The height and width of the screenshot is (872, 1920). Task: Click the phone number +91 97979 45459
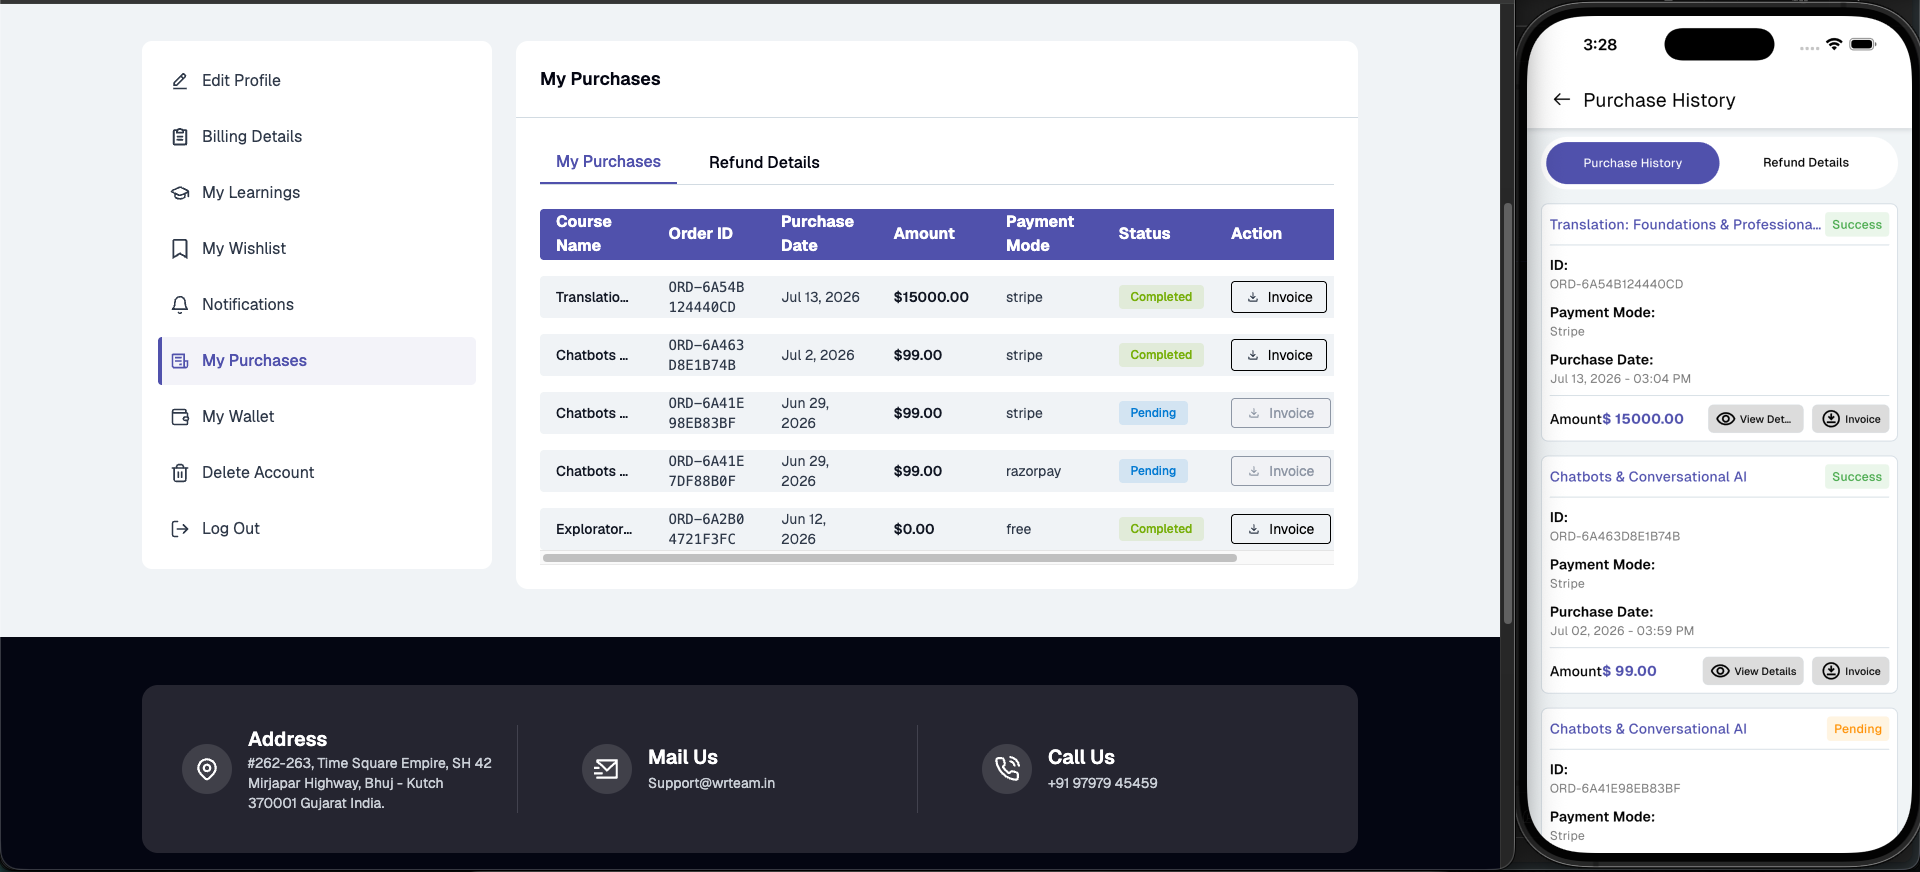coord(1102,783)
